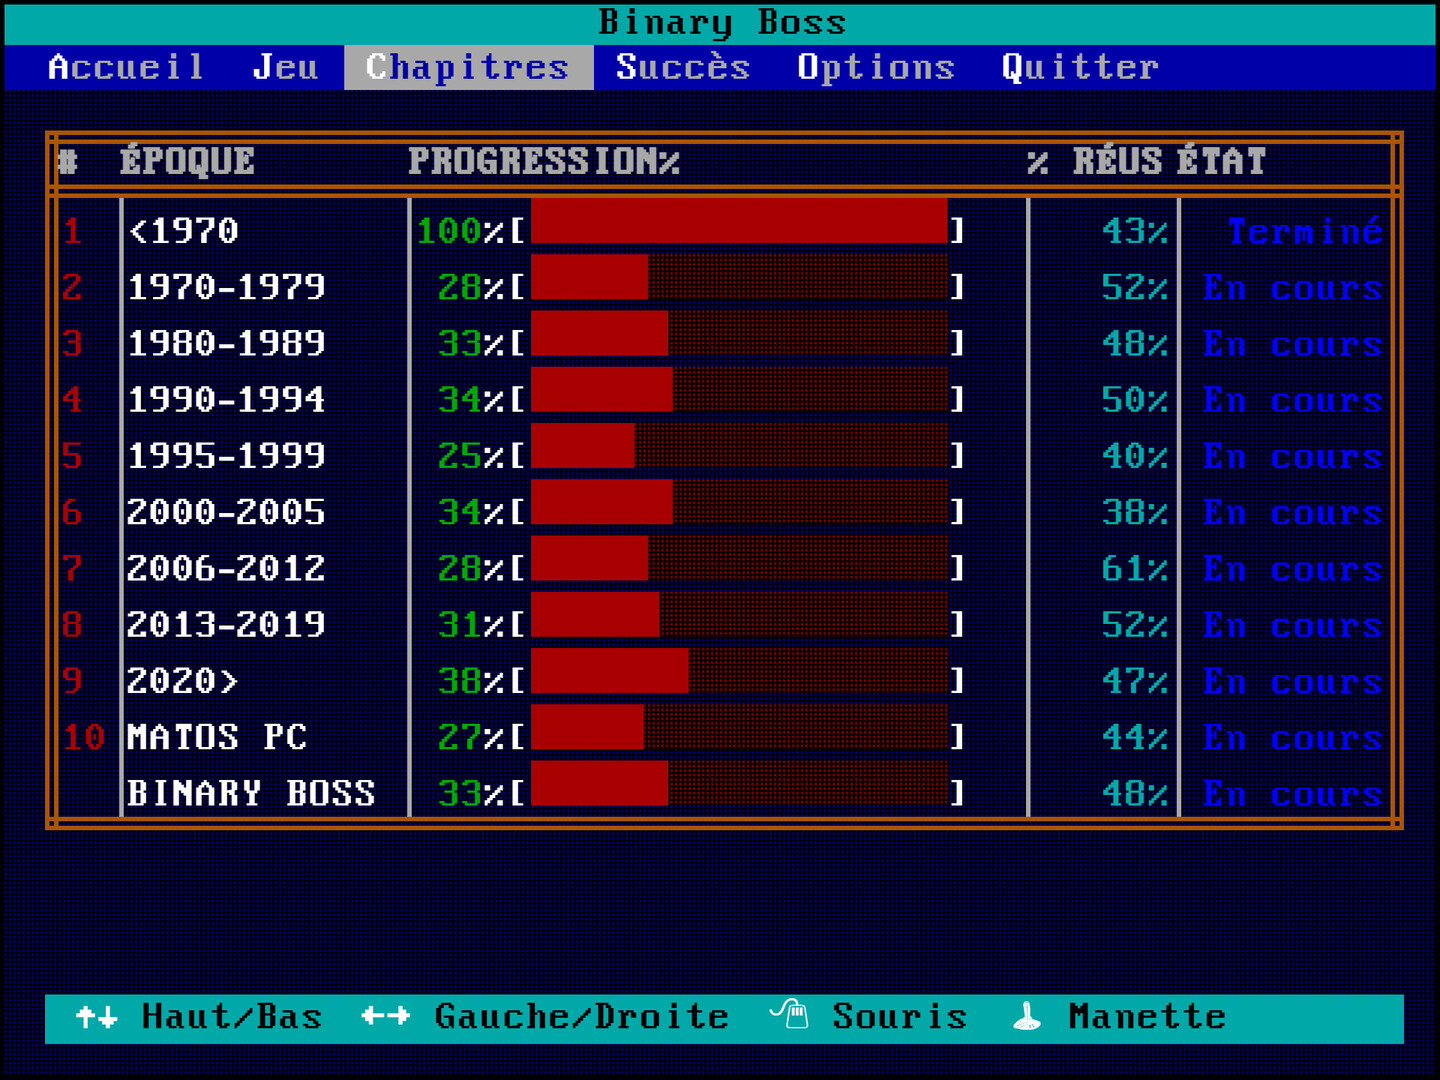The width and height of the screenshot is (1440, 1080).
Task: Open the Jeu menu
Action: click(285, 67)
